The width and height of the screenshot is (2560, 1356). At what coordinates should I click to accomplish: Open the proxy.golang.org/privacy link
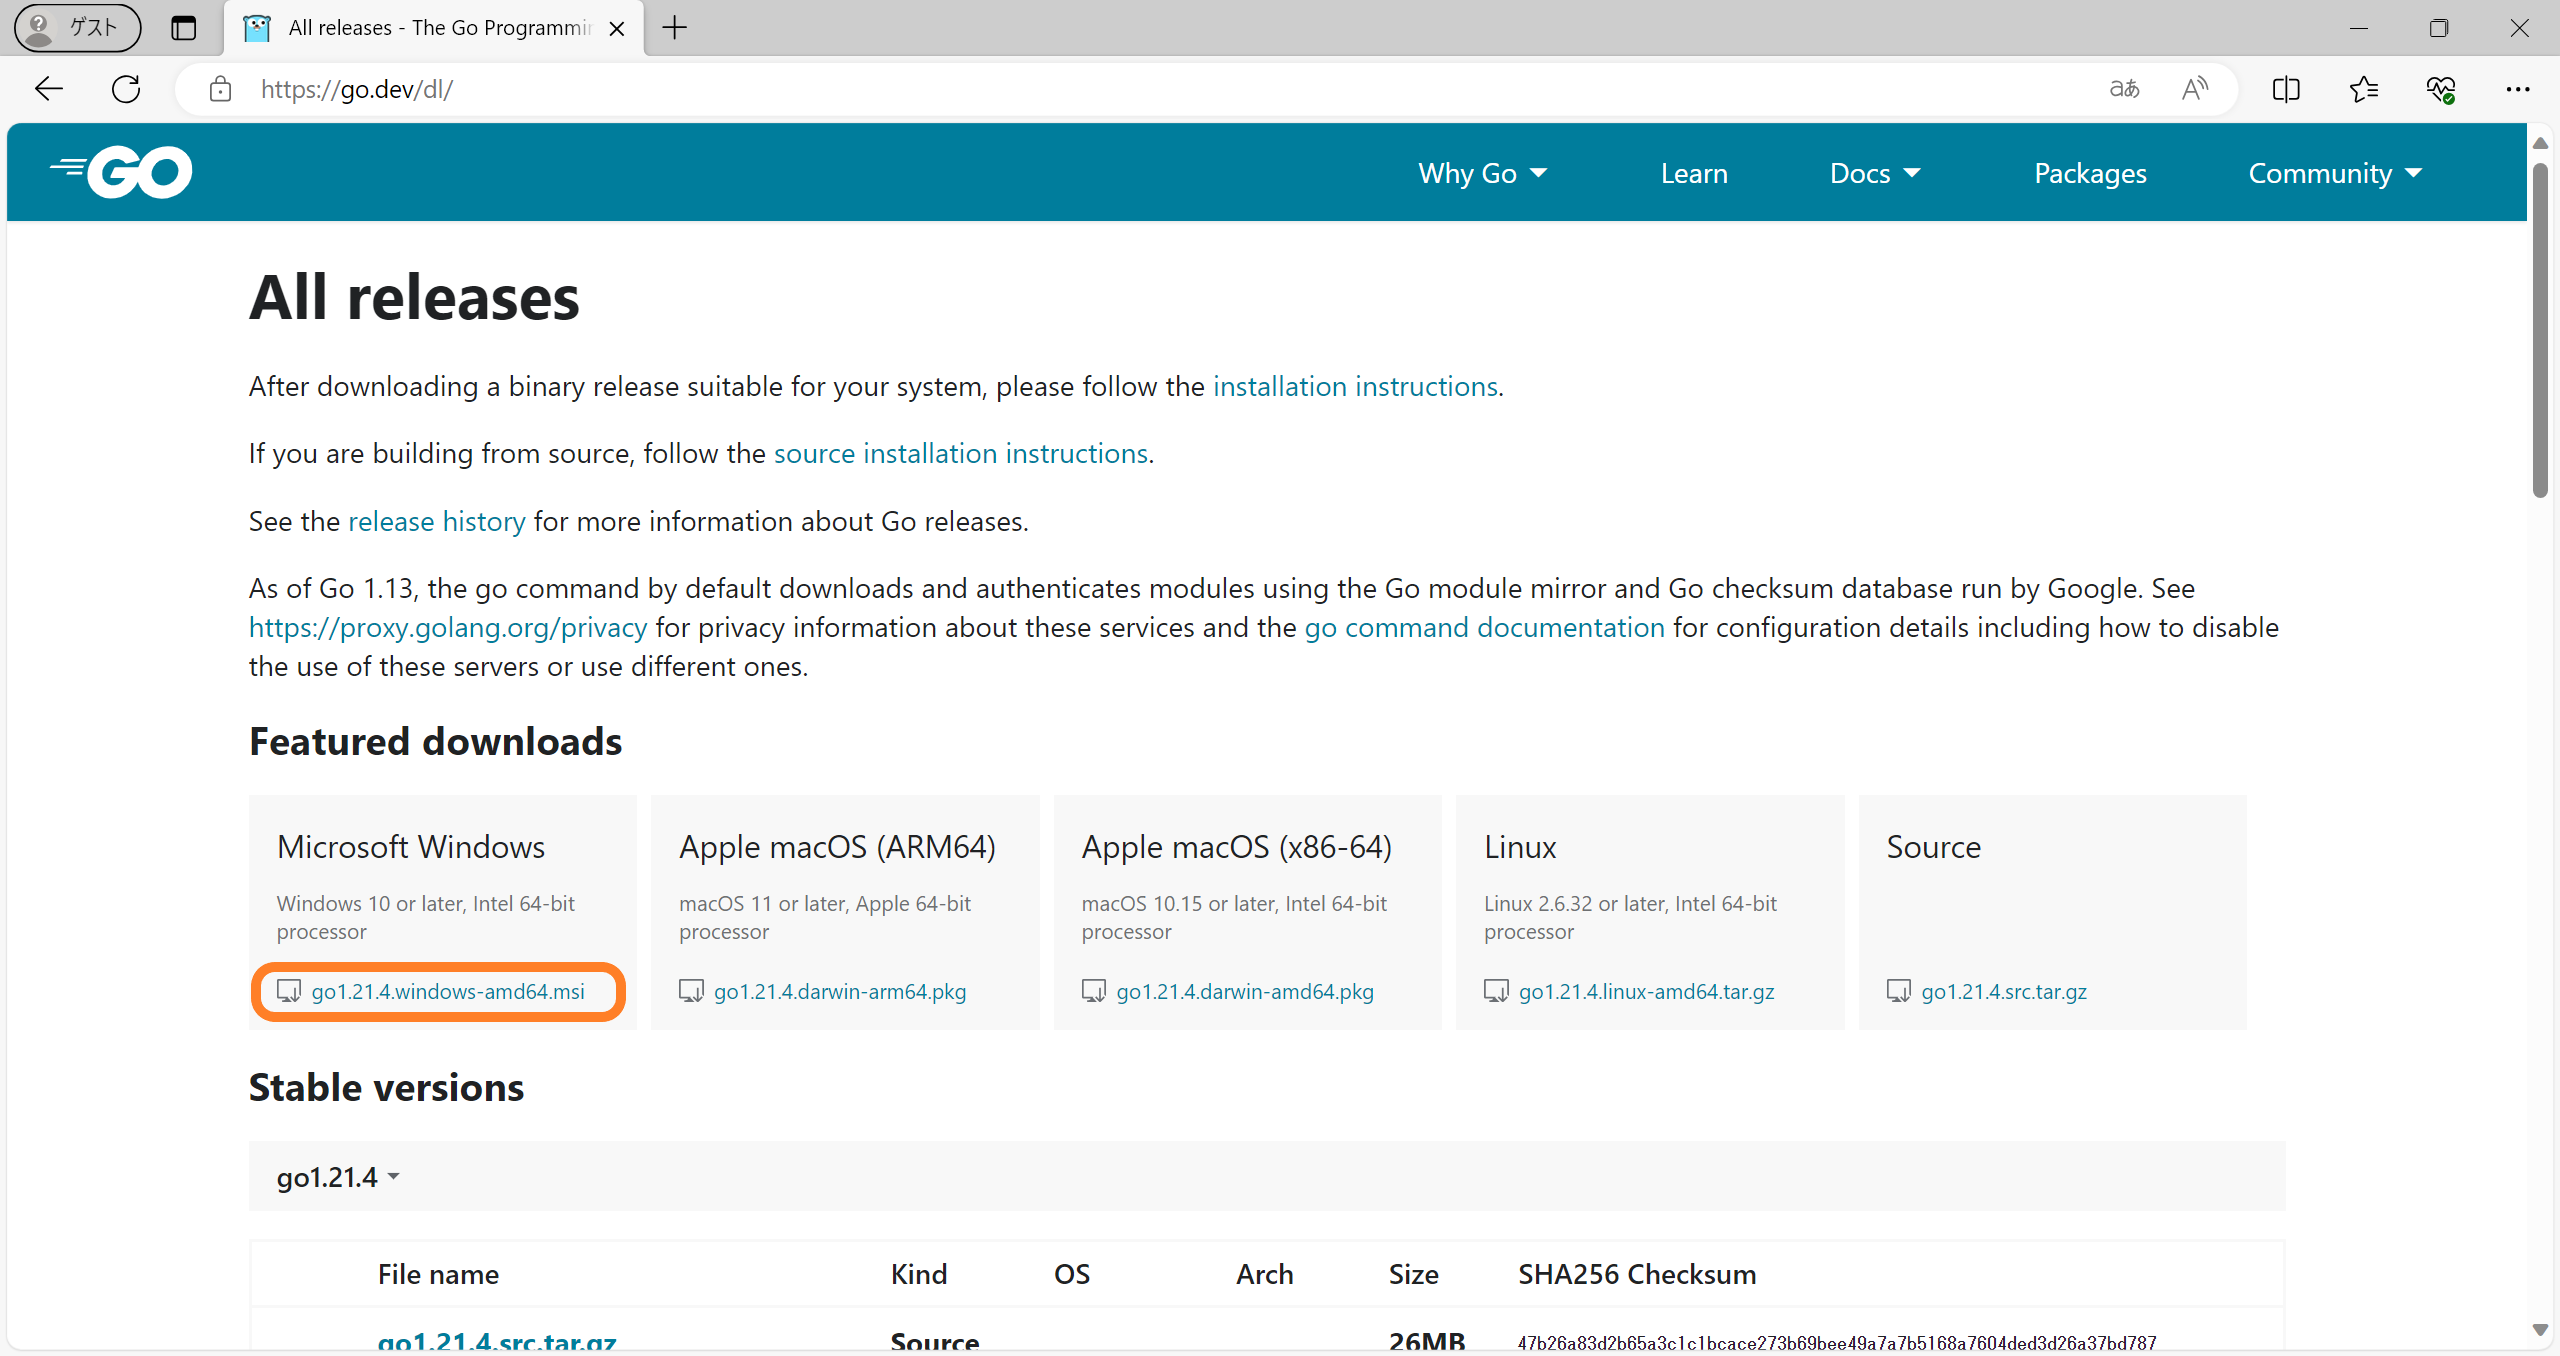coord(448,627)
